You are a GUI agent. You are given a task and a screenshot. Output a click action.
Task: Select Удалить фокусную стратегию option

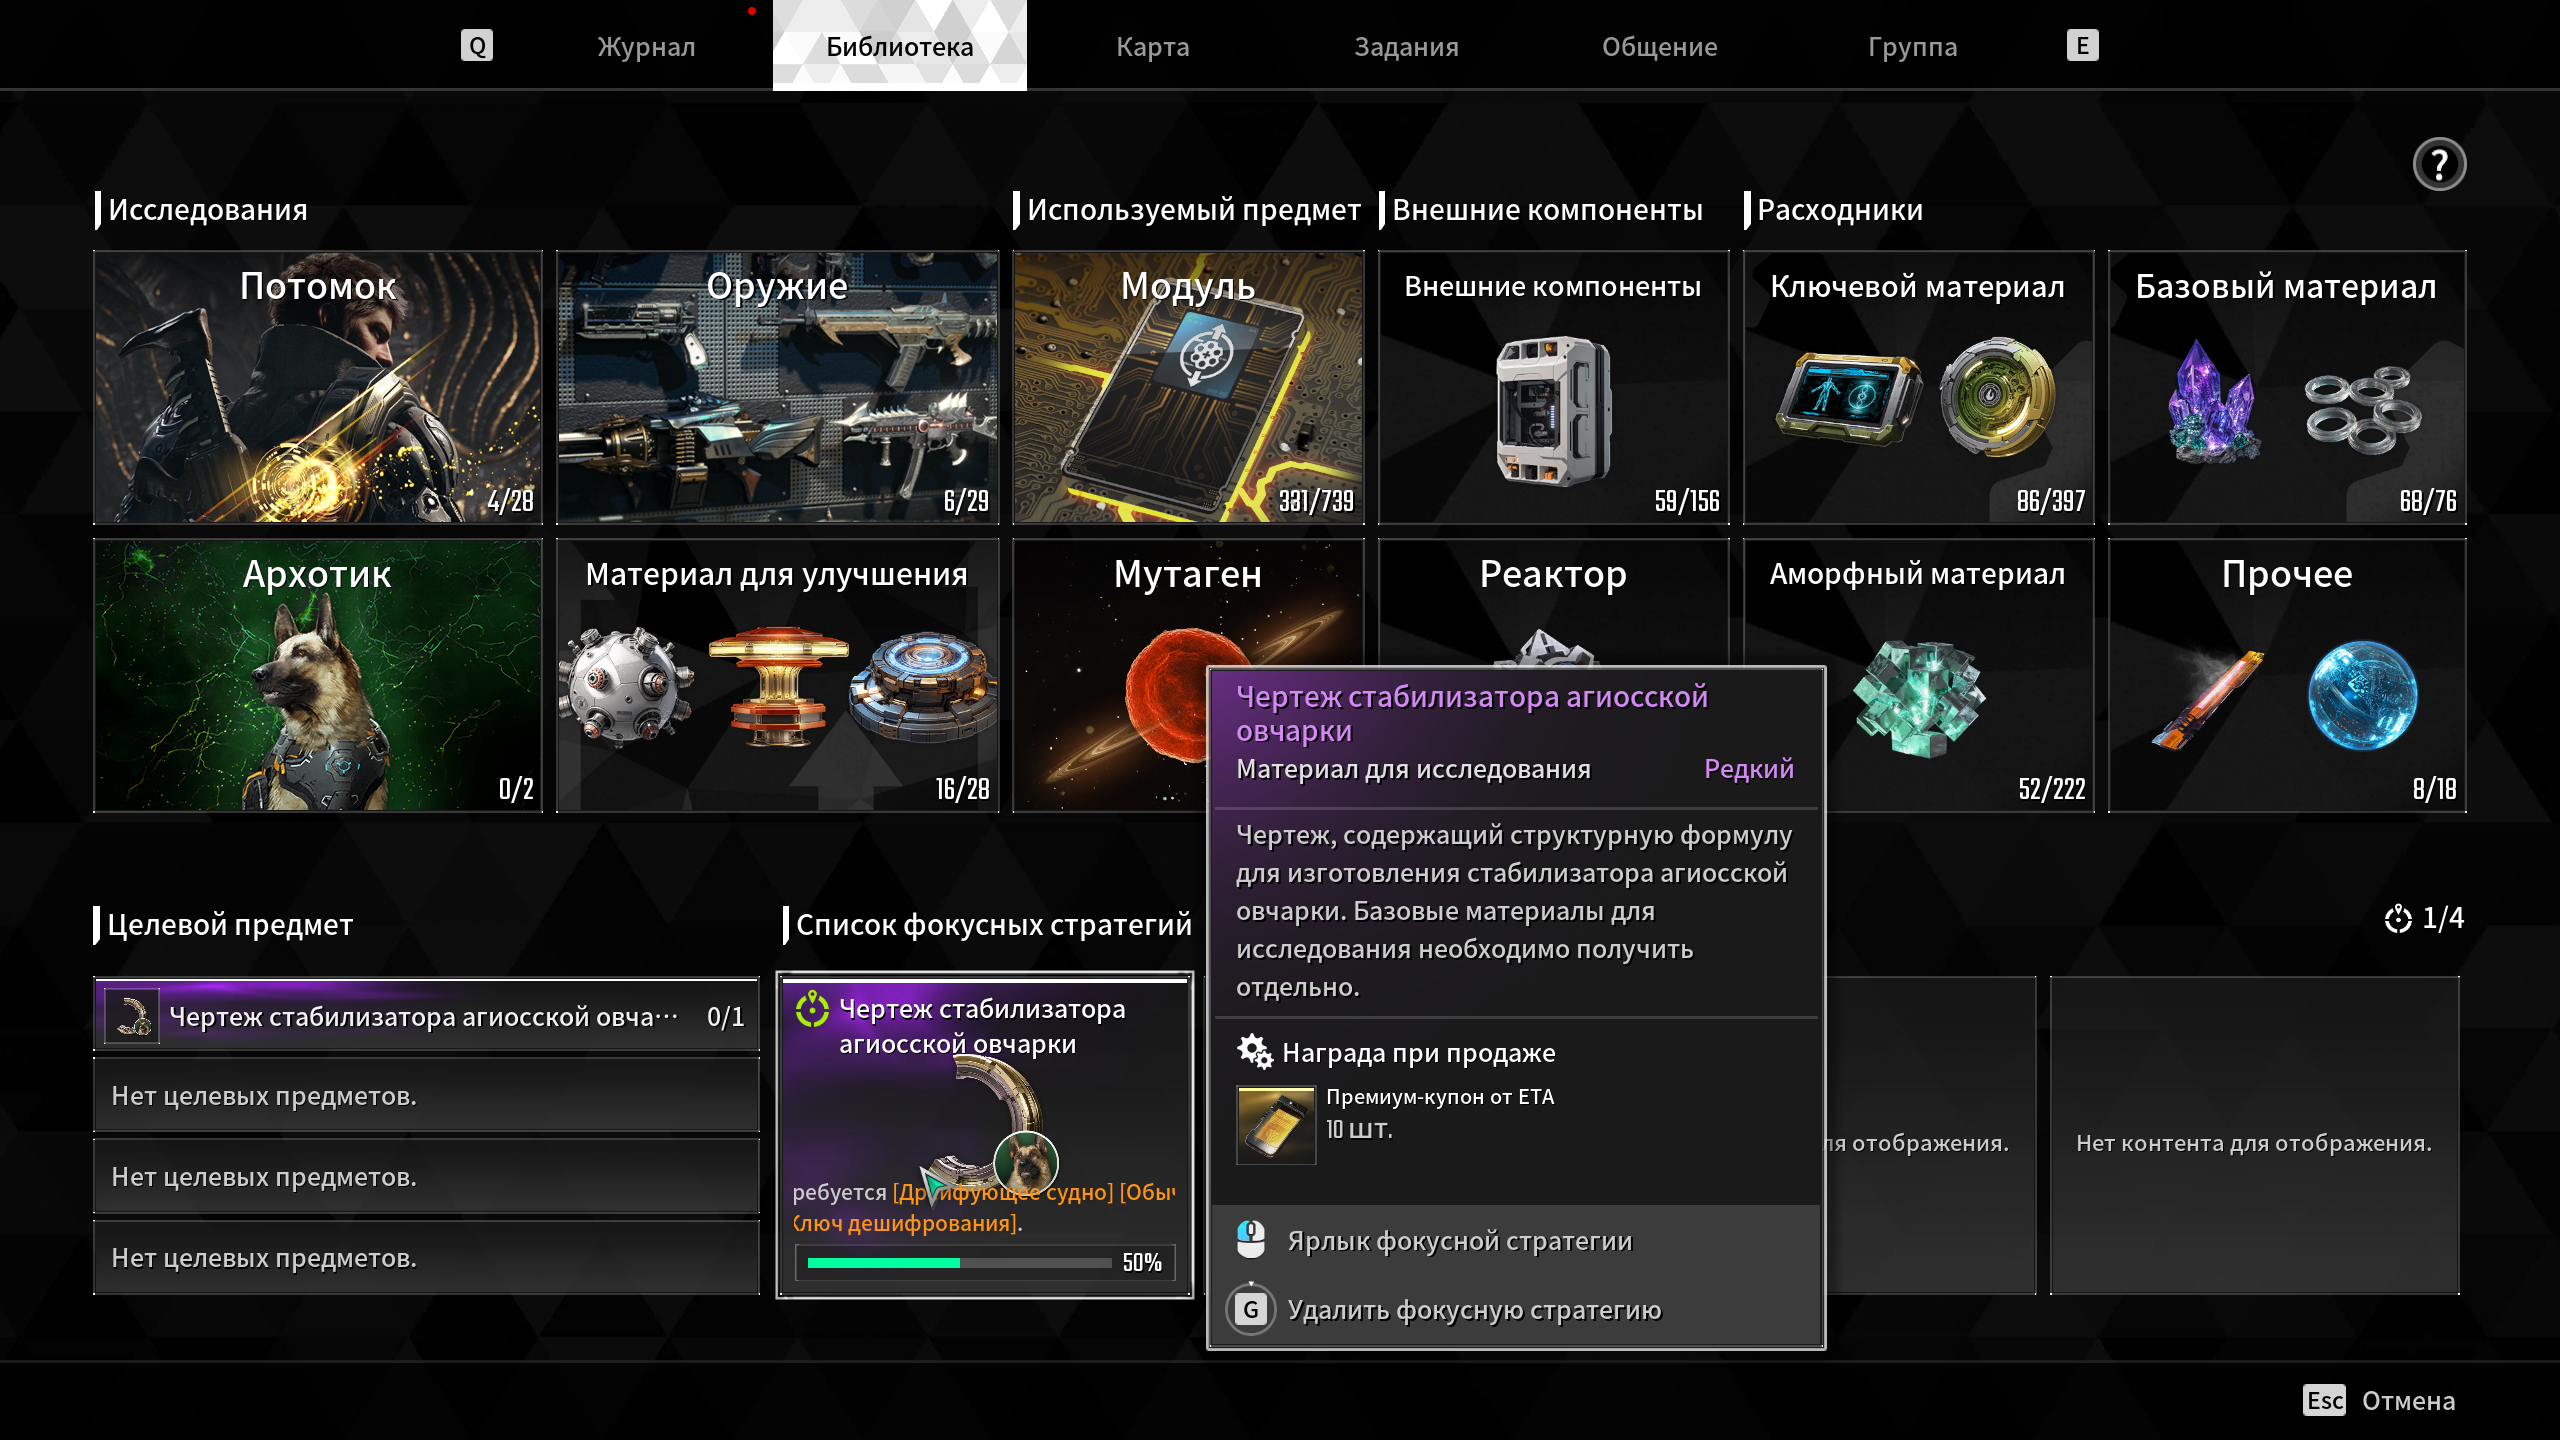pyautogui.click(x=1474, y=1309)
